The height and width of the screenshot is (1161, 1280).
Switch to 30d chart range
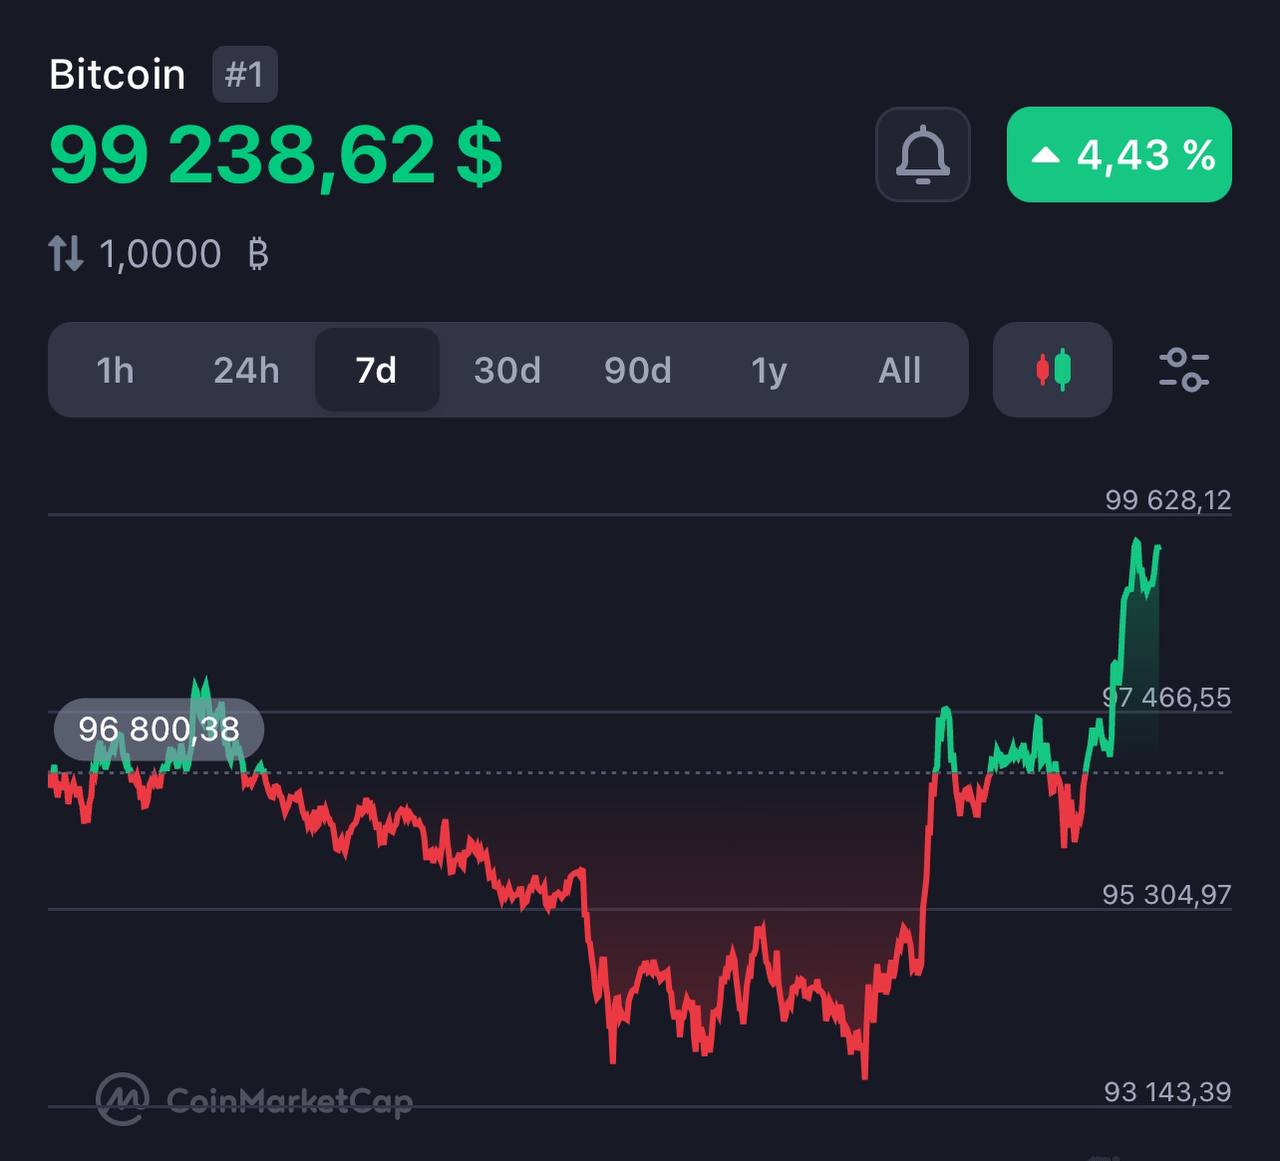tap(507, 370)
